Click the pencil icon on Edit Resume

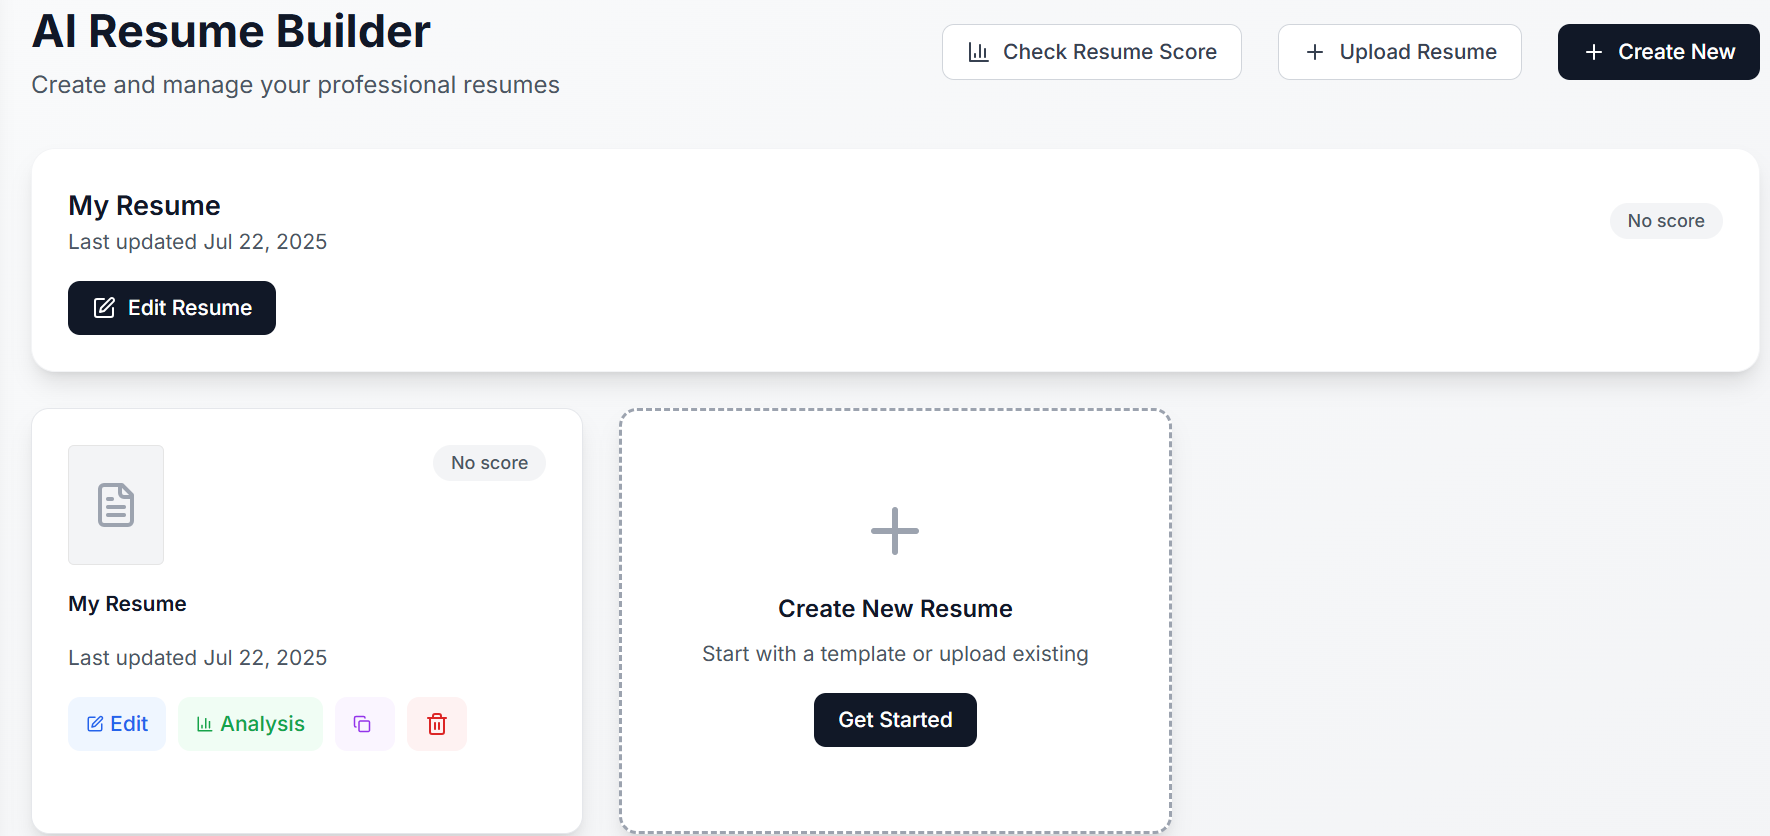104,308
